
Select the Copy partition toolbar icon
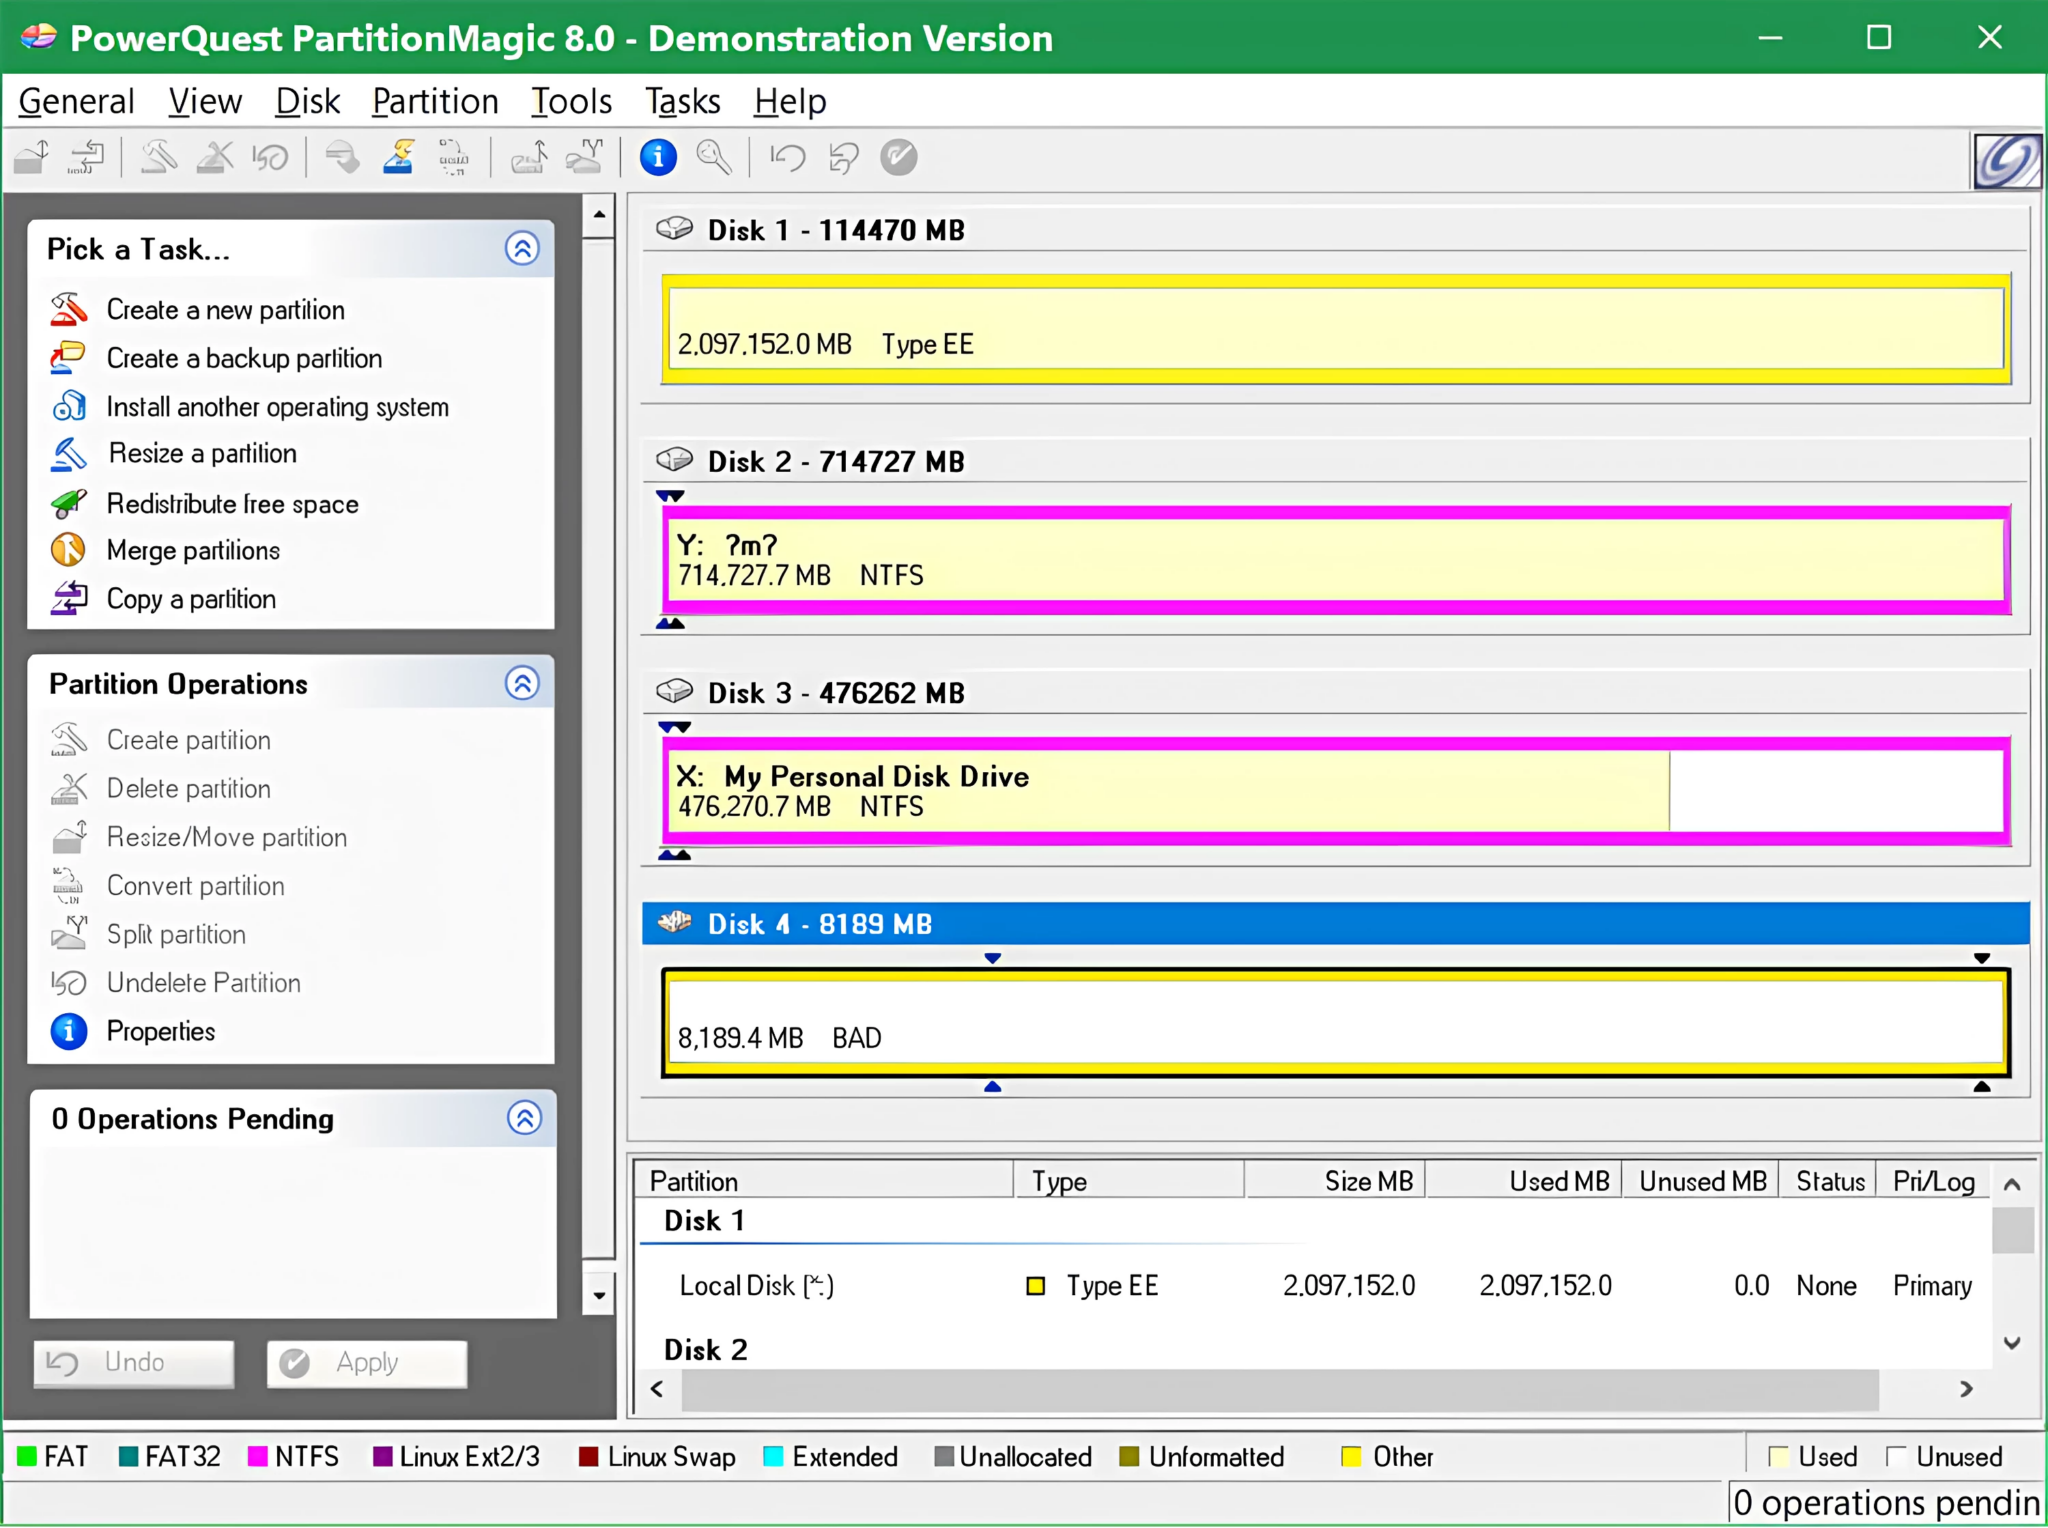coord(85,157)
